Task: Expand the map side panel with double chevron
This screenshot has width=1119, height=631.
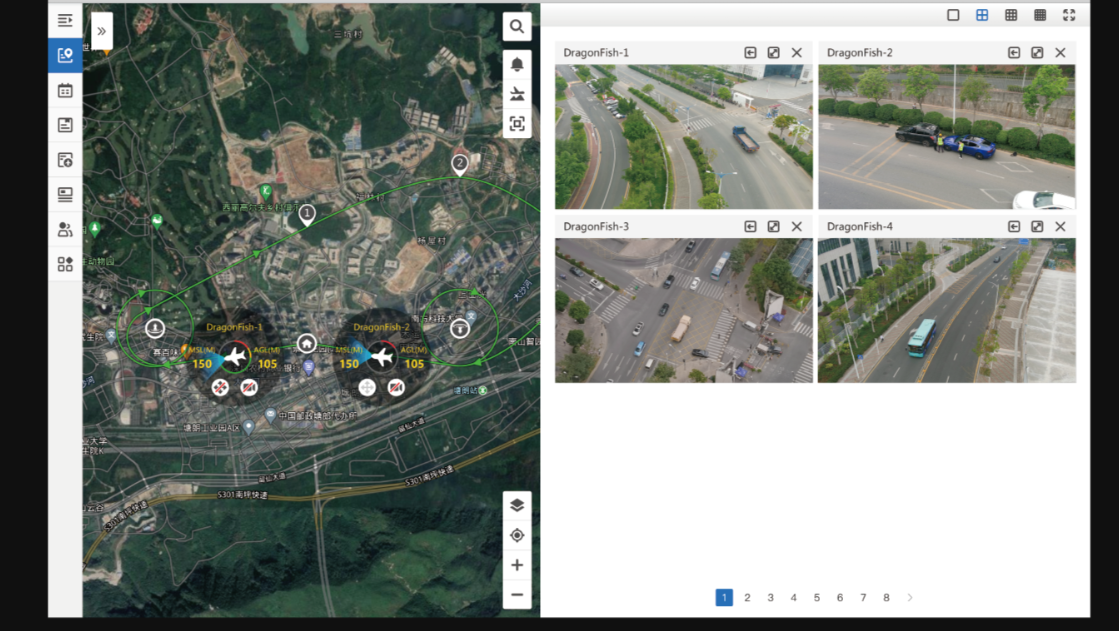Action: point(101,31)
